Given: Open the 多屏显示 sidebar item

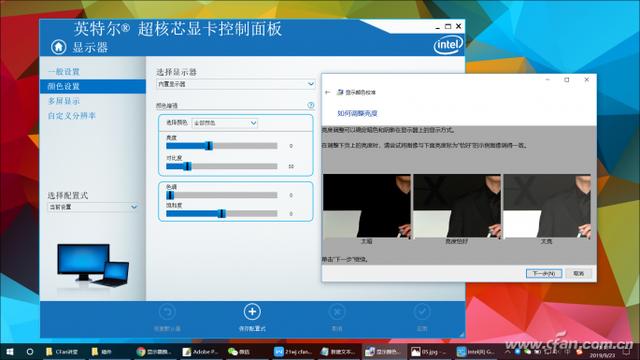Looking at the screenshot, I should click(64, 101).
